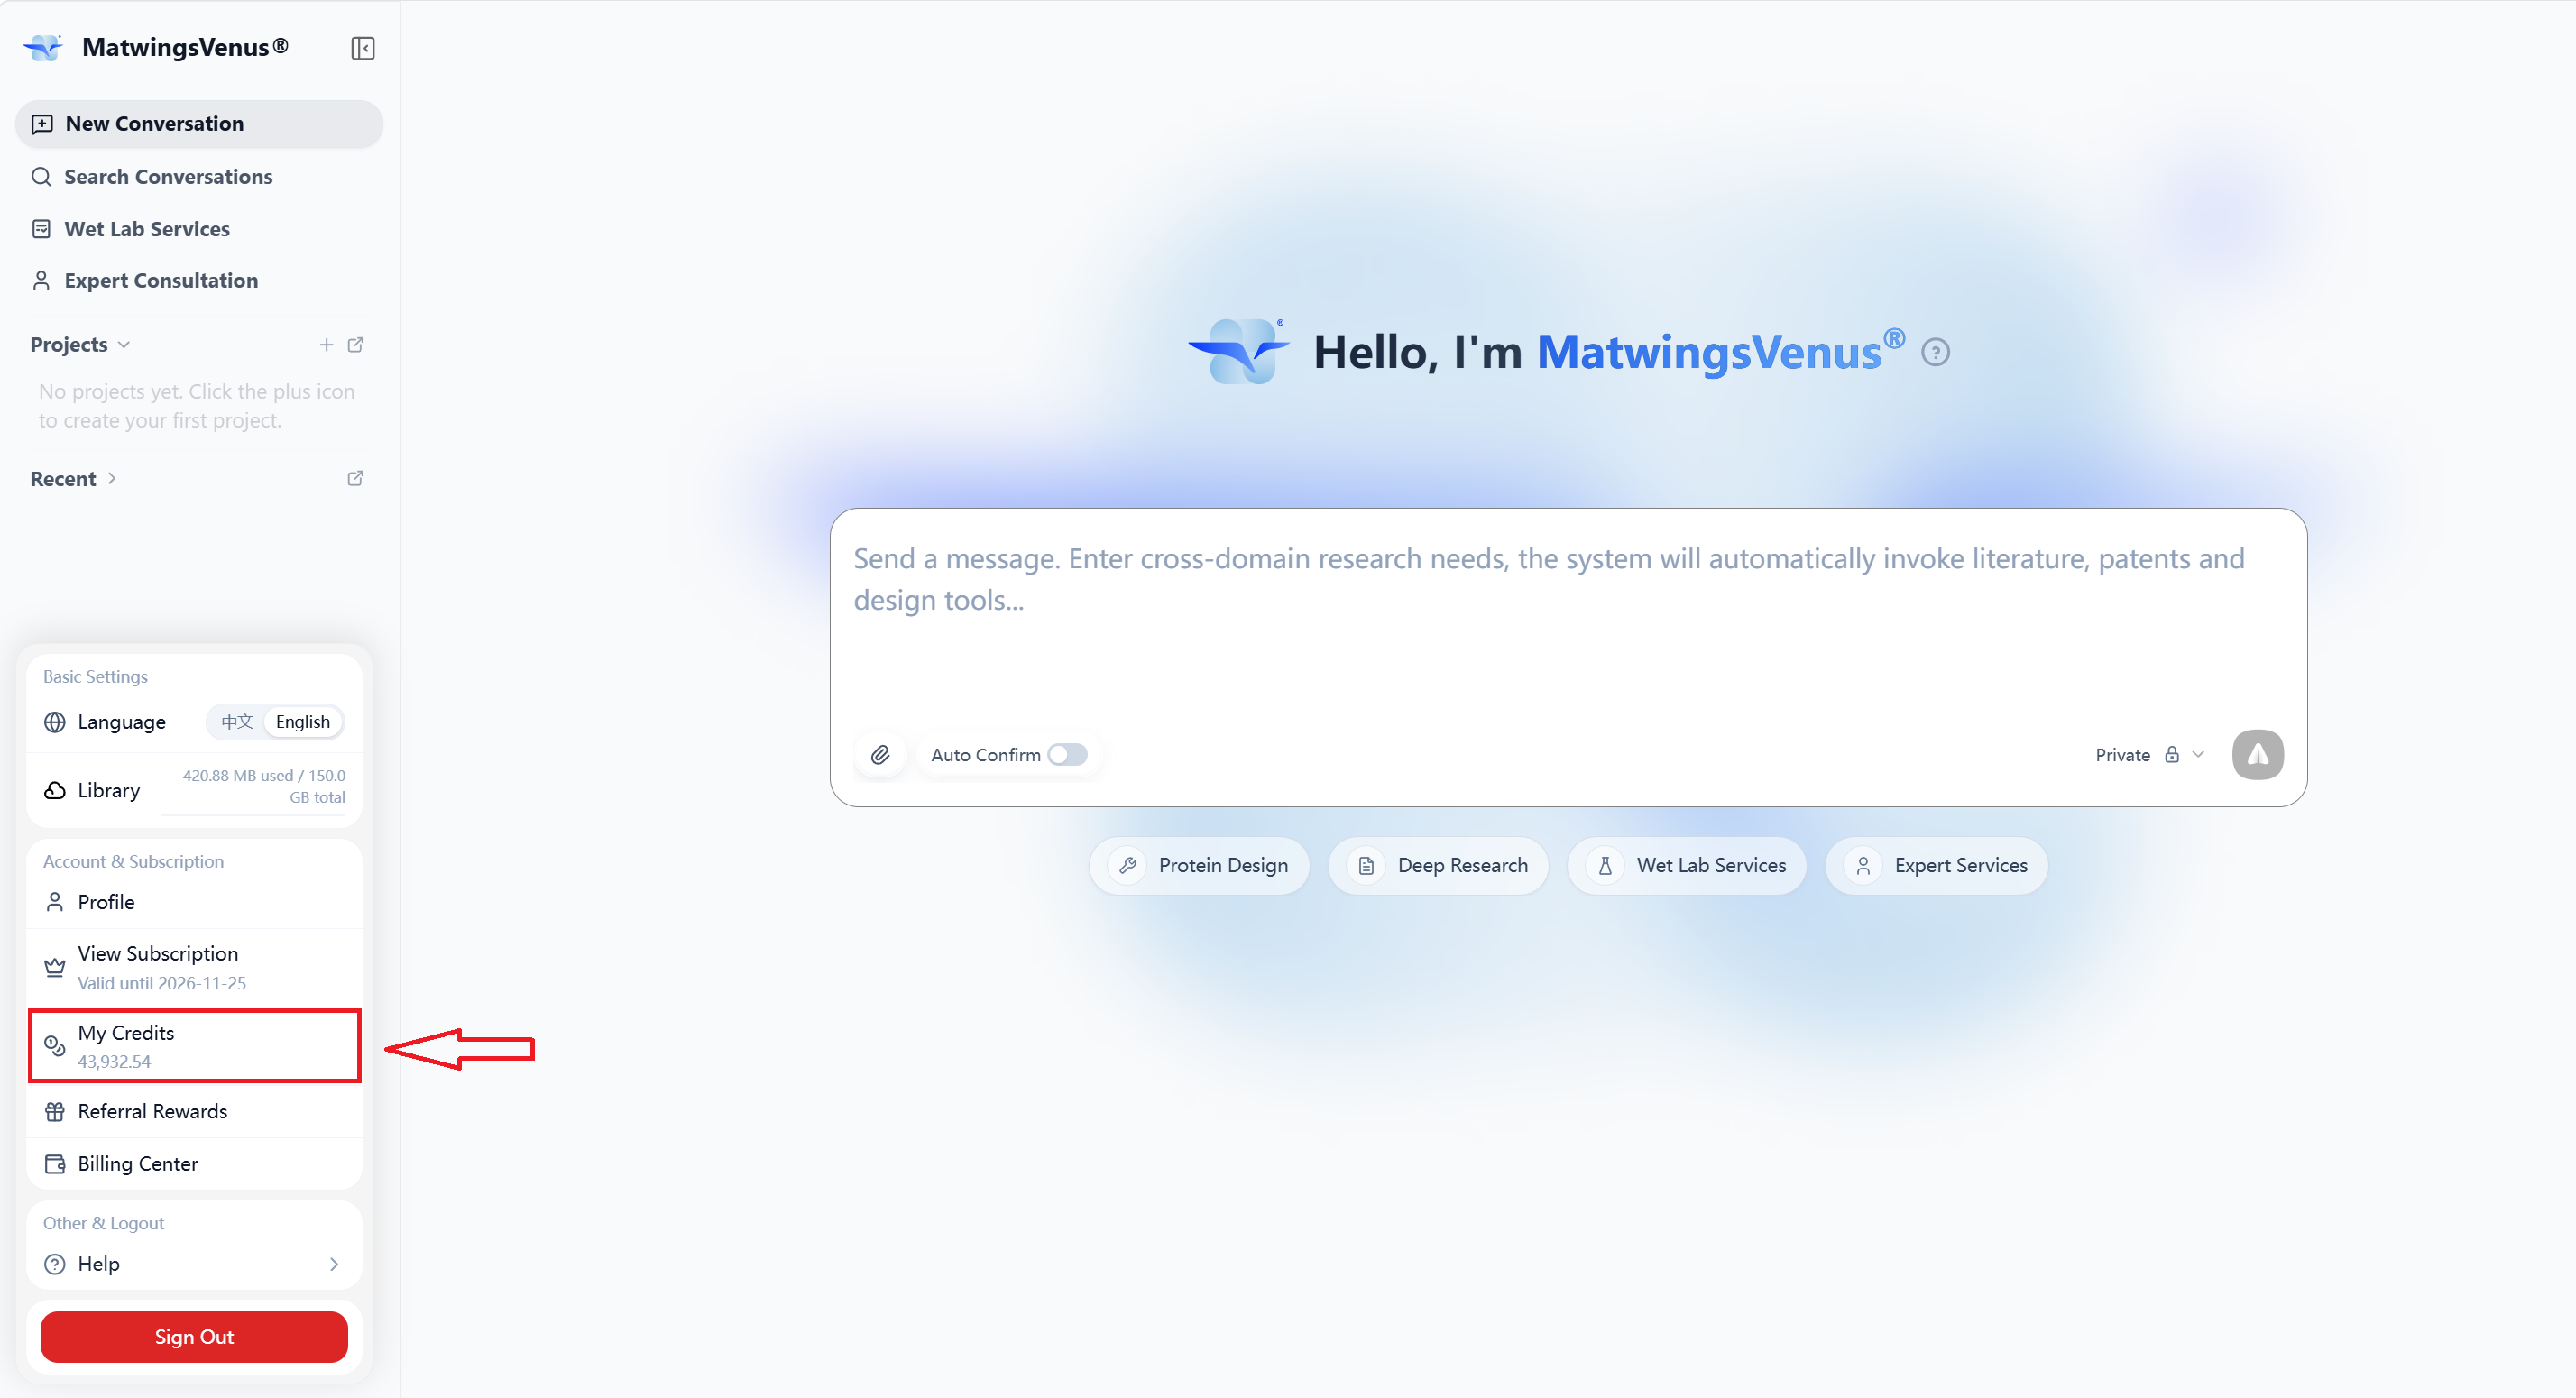This screenshot has width=2576, height=1398.
Task: Select English language option
Action: (x=303, y=722)
